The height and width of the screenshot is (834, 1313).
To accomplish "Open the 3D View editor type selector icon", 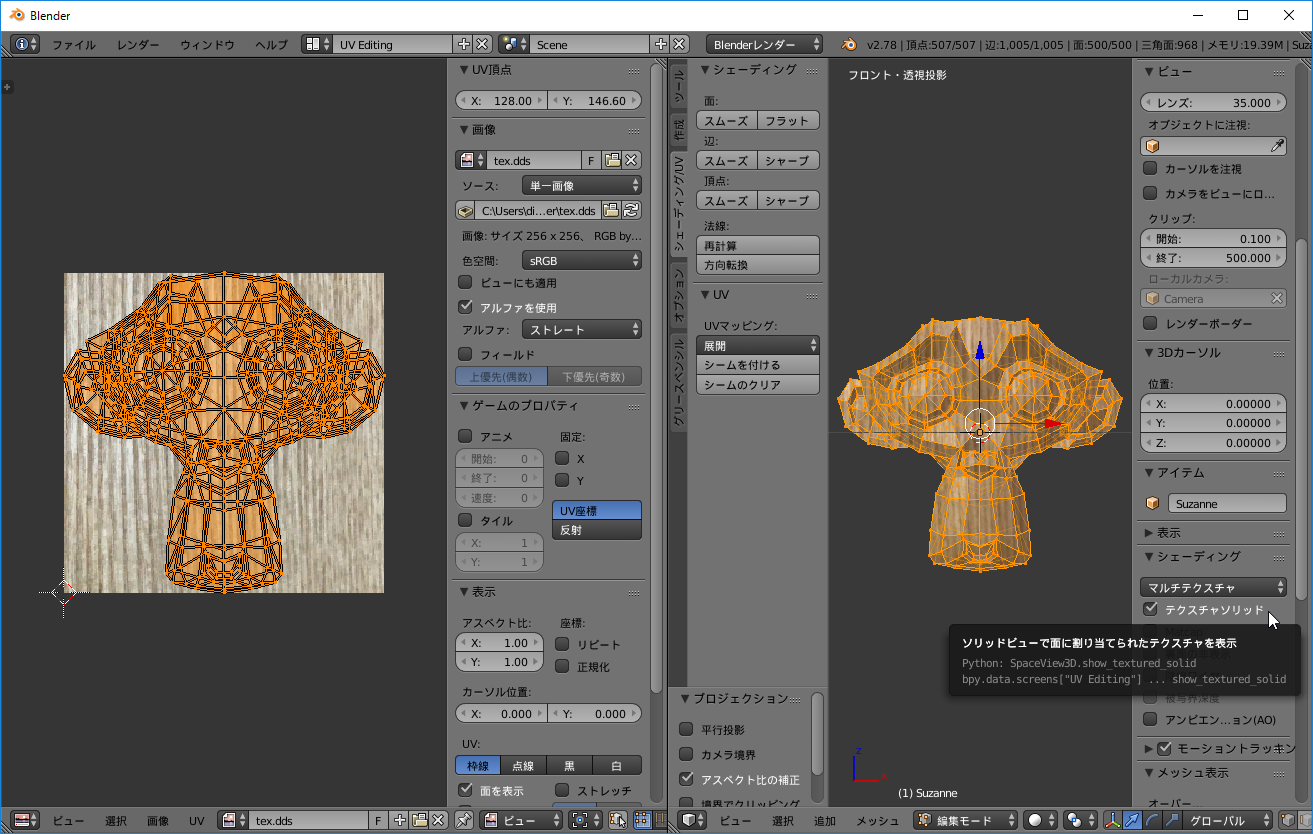I will coord(694,820).
